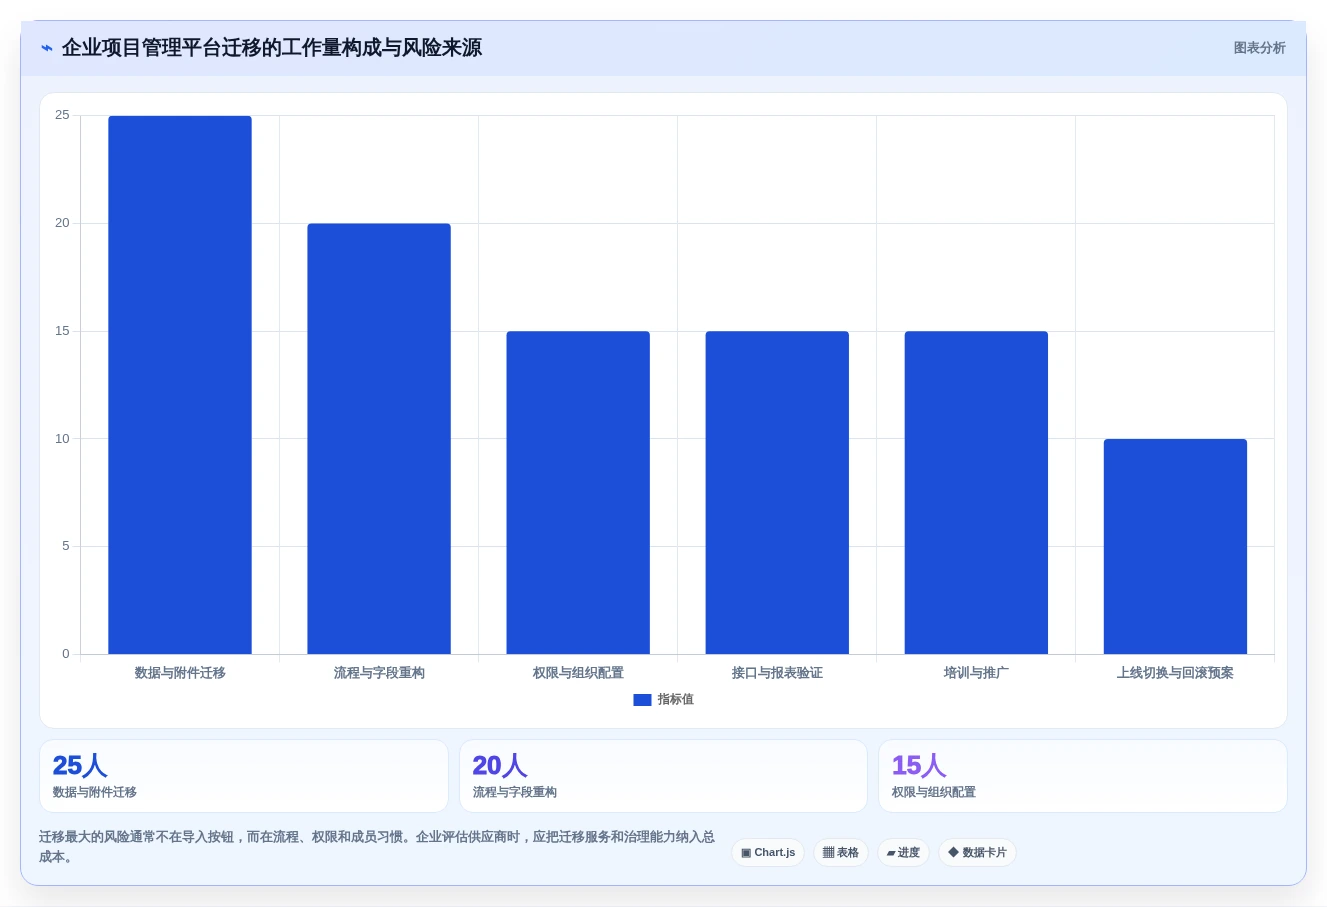Click the 进度 tag chip
The width and height of the screenshot is (1327, 907).
coord(903,853)
